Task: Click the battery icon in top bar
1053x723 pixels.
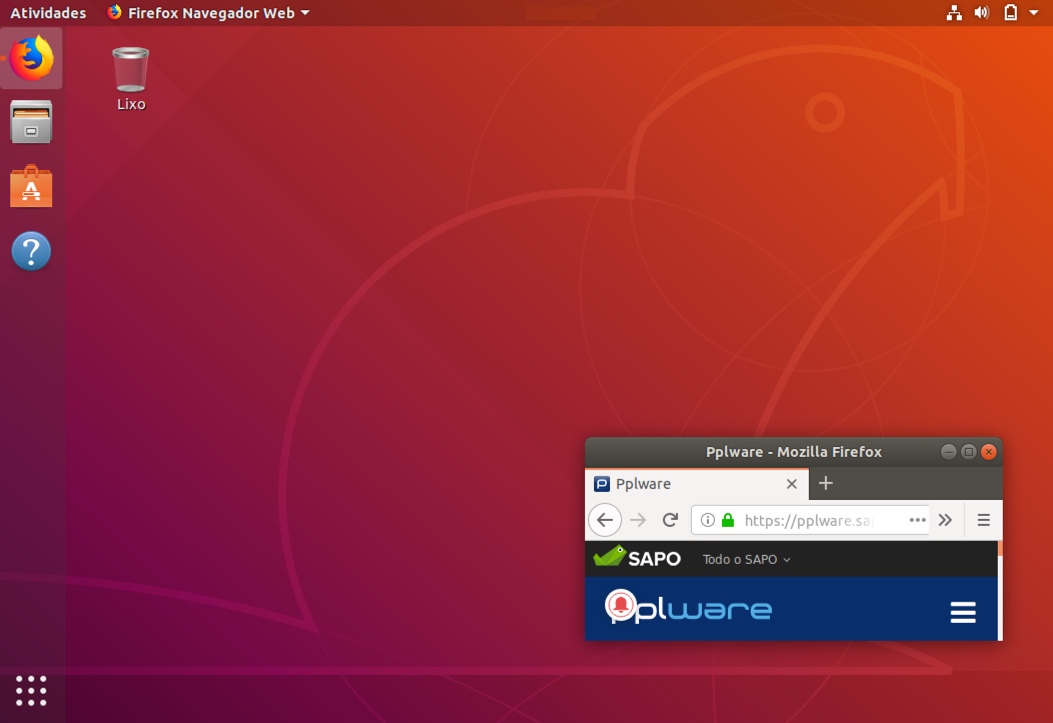Action: tap(1010, 13)
